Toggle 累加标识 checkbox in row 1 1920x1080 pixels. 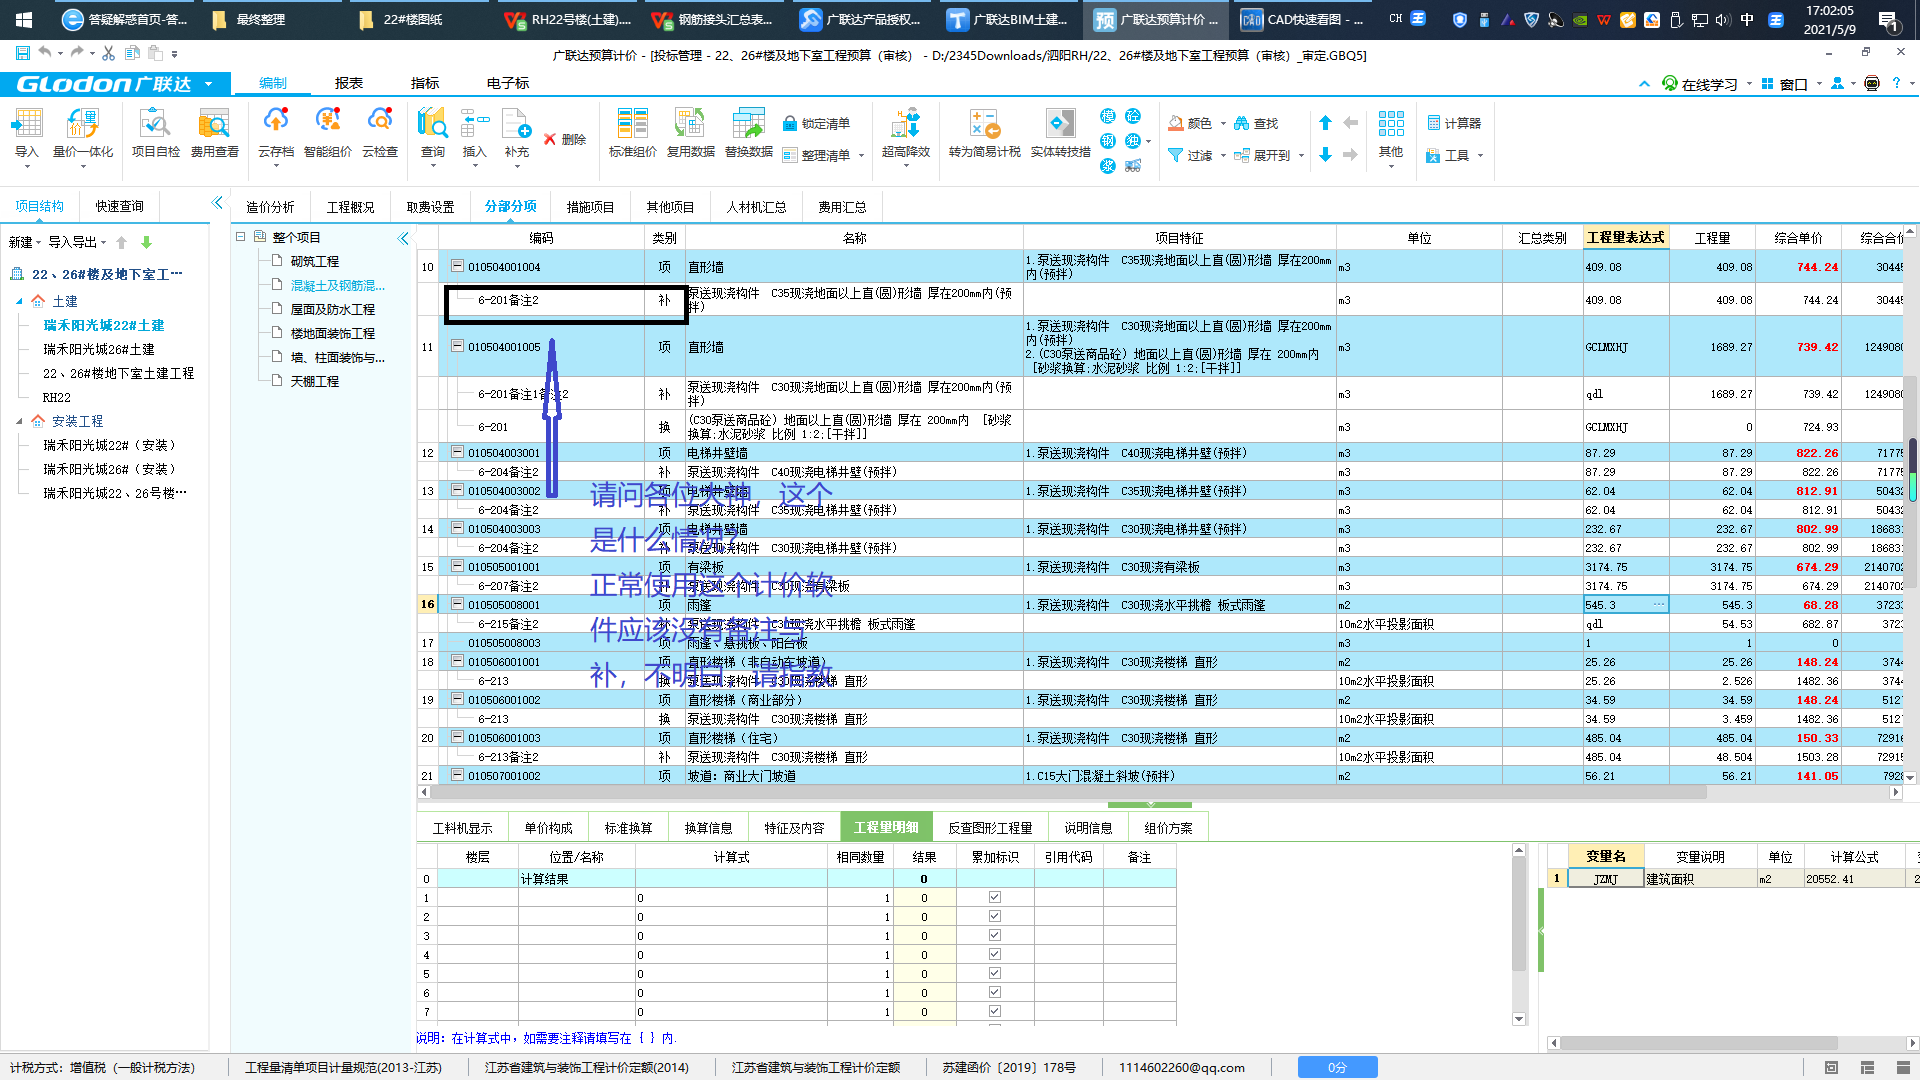coord(994,897)
